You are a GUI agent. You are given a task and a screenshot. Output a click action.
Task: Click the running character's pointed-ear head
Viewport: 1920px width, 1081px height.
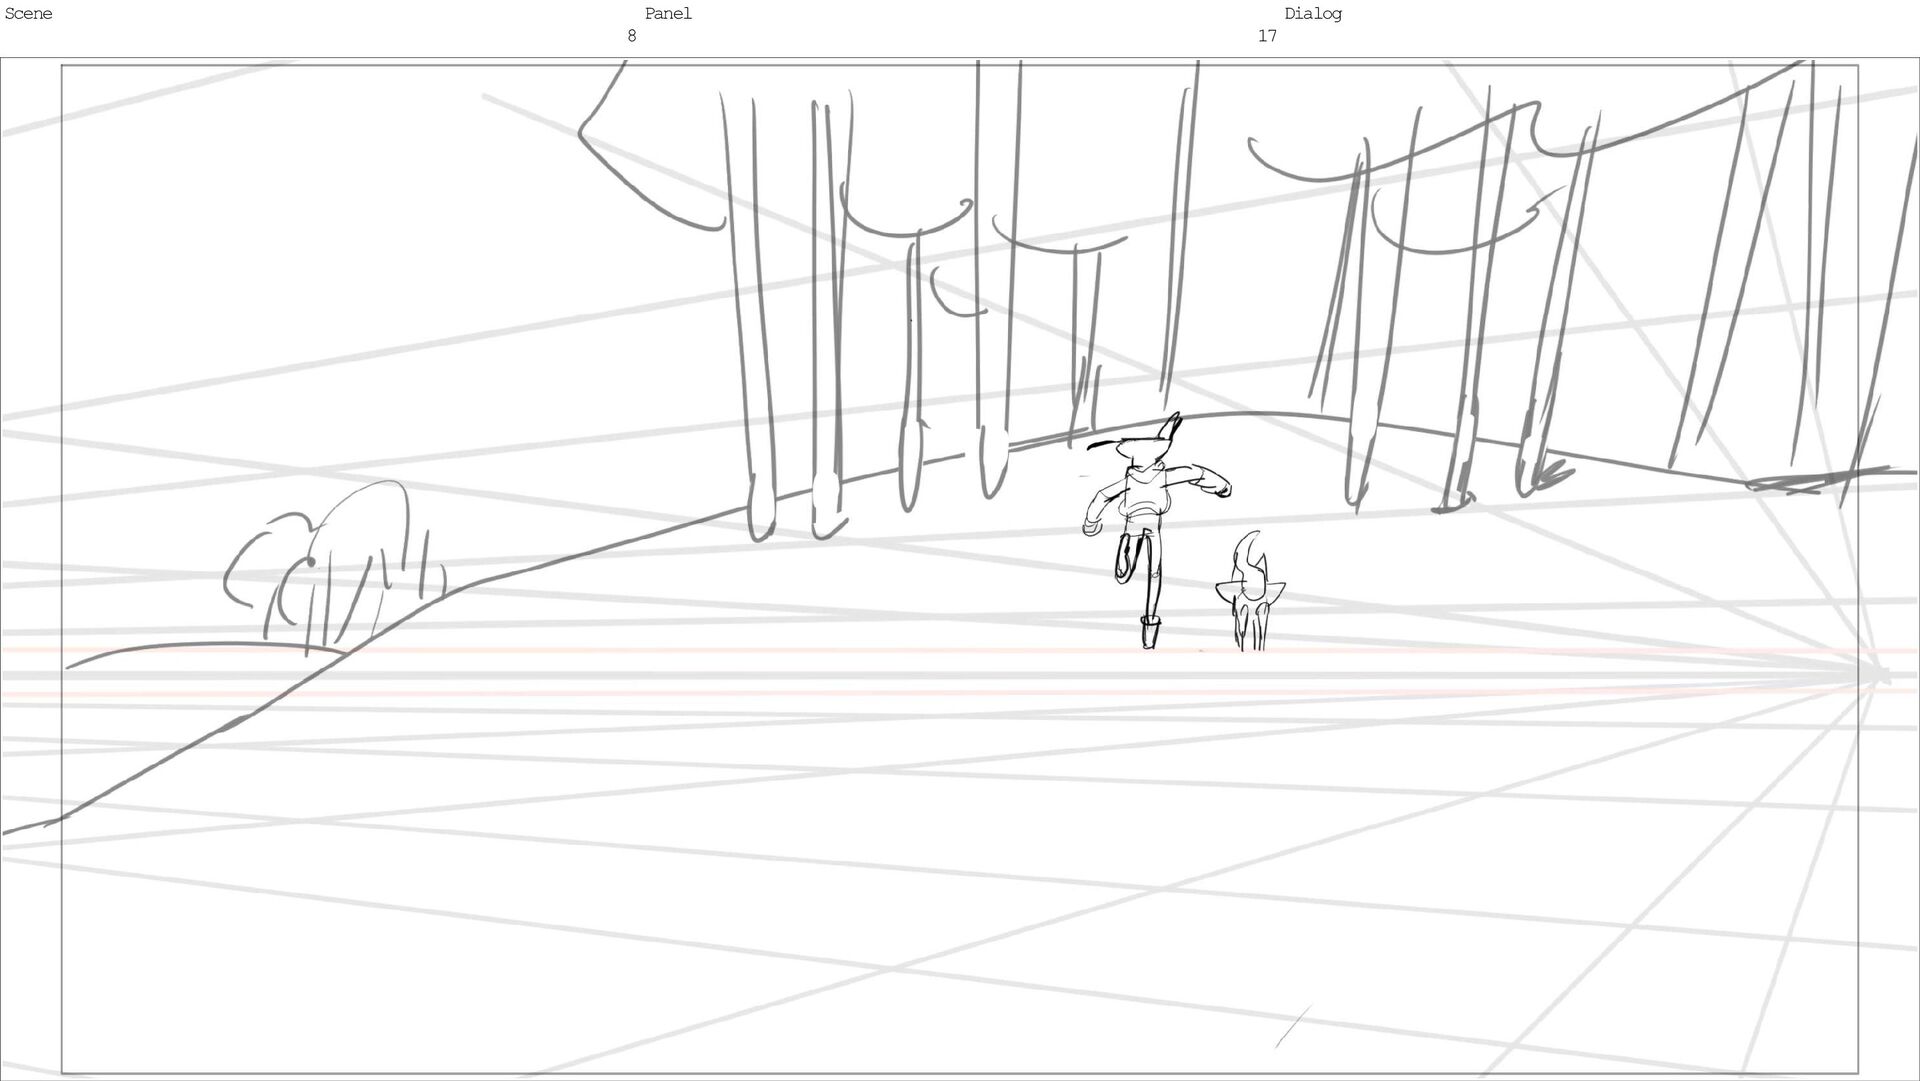click(x=1145, y=447)
